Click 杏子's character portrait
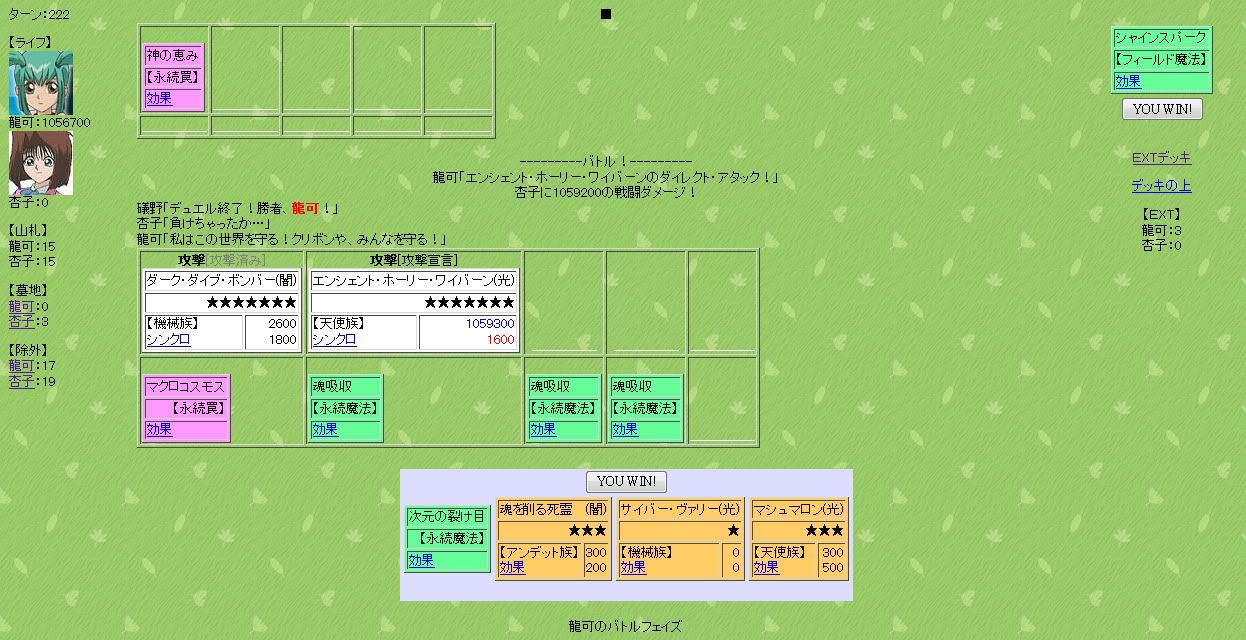The height and width of the screenshot is (640, 1246). 40,162
